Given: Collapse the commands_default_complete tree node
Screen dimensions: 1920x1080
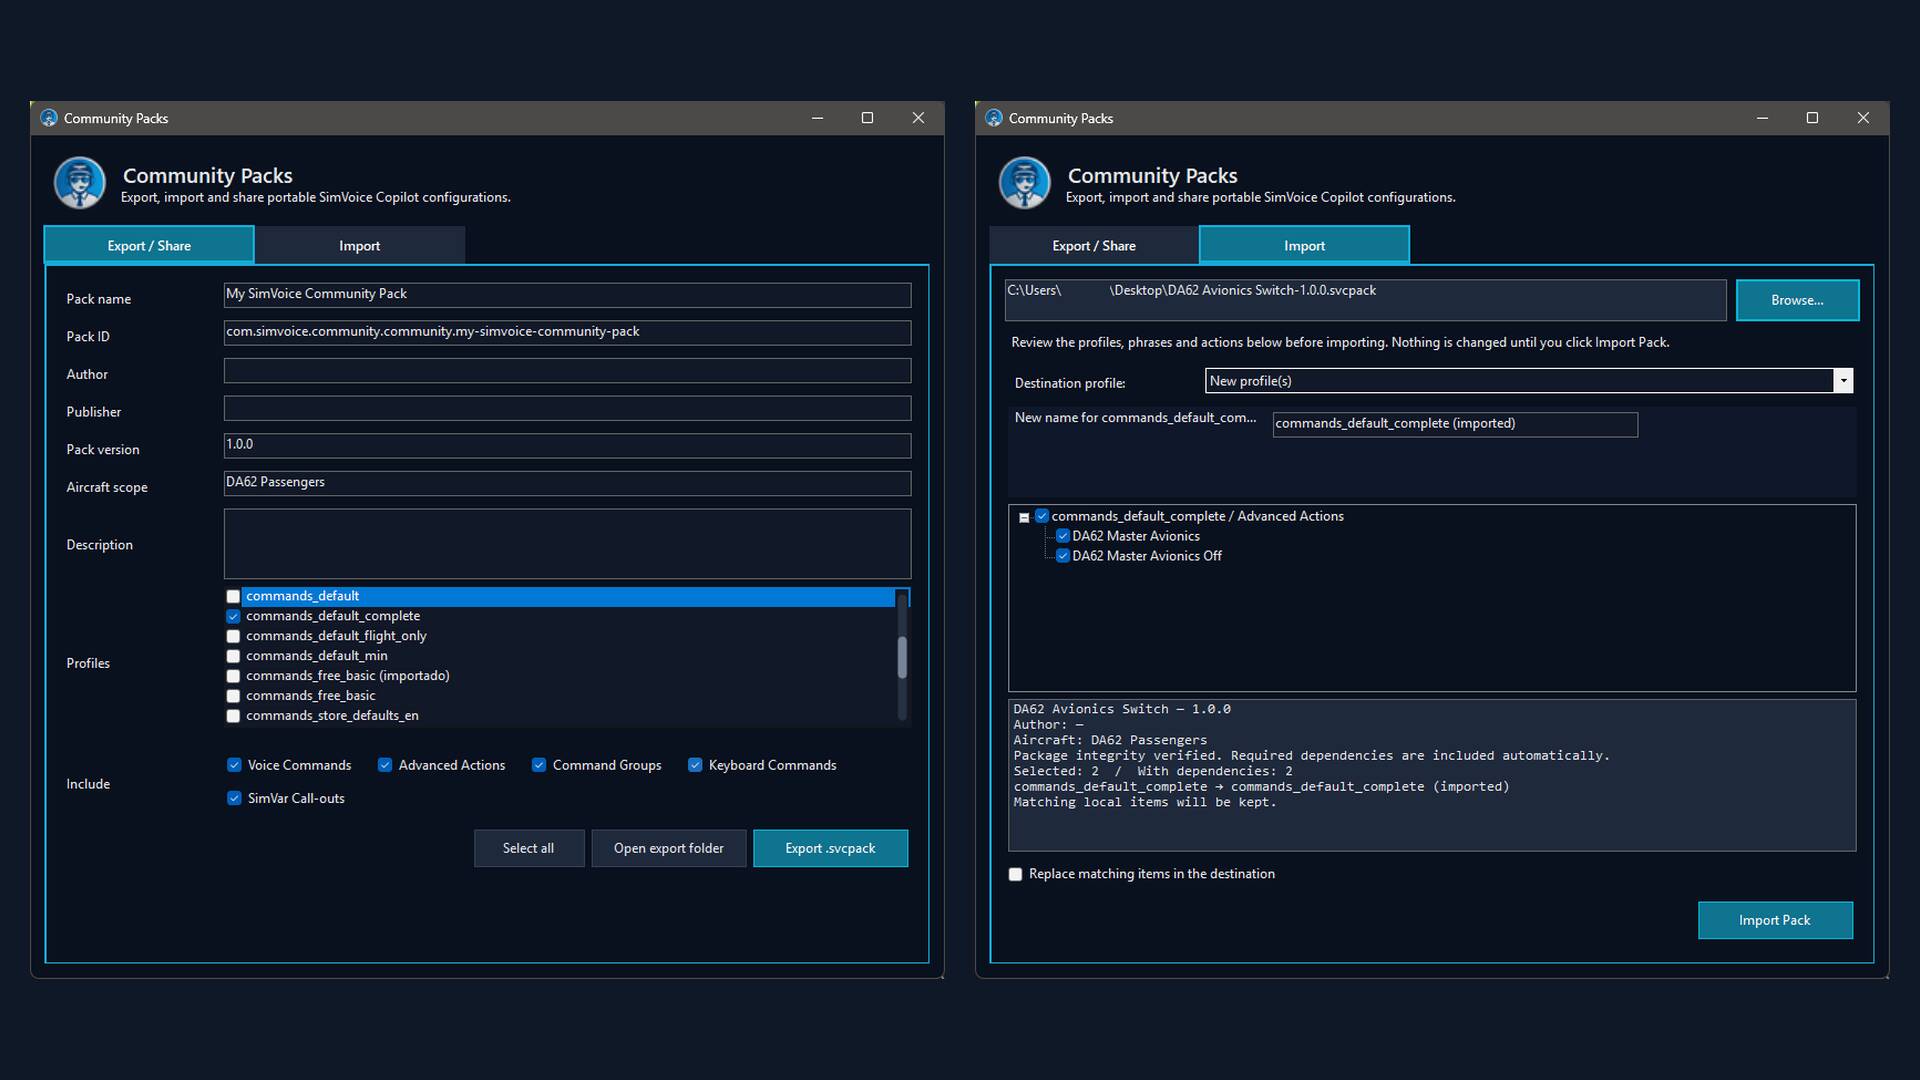Looking at the screenshot, I should [1024, 517].
